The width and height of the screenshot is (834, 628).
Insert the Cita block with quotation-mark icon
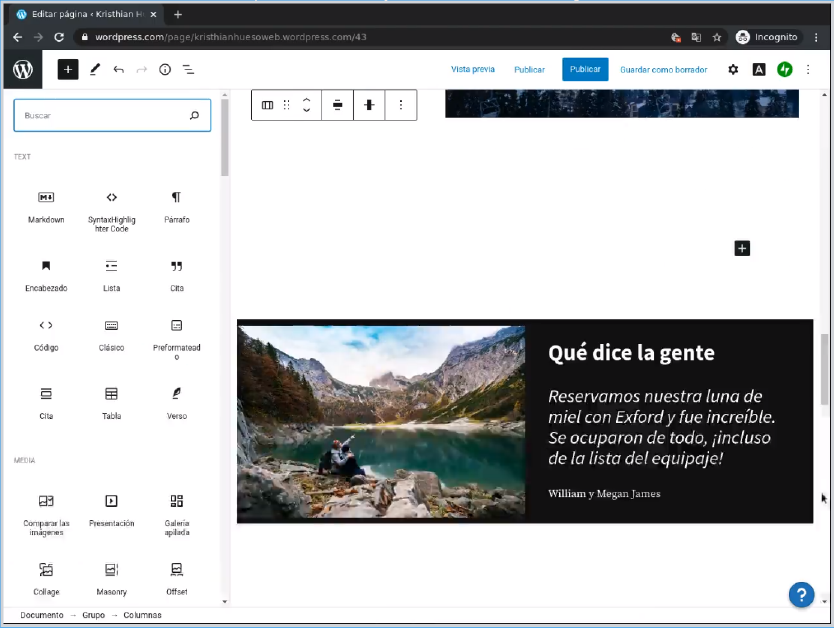click(x=177, y=276)
